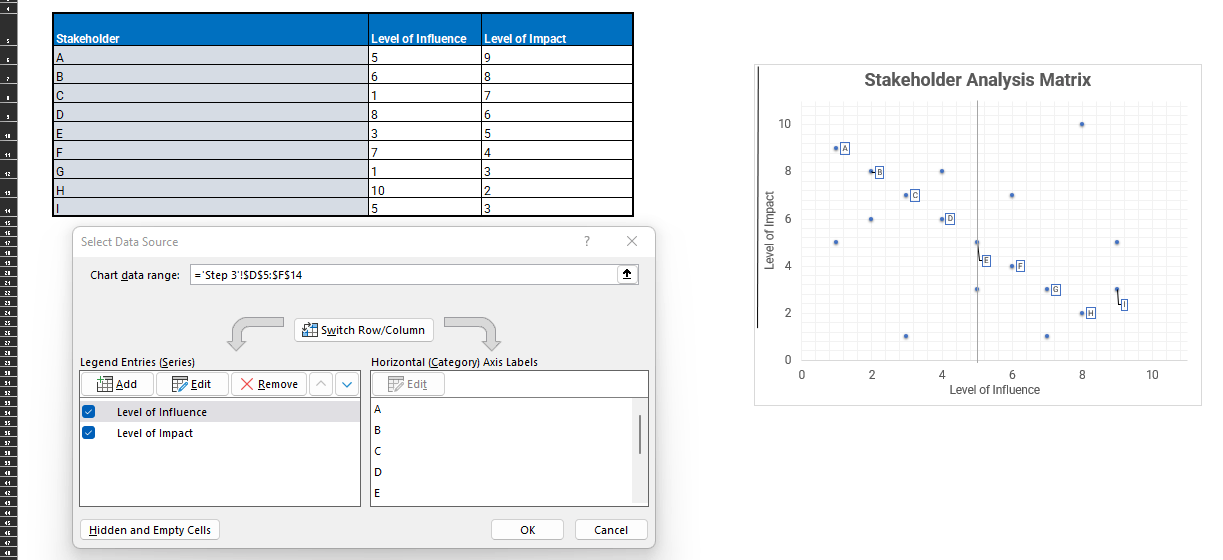
Task: Select Stakeholder D cell in the table
Action: click(x=211, y=114)
